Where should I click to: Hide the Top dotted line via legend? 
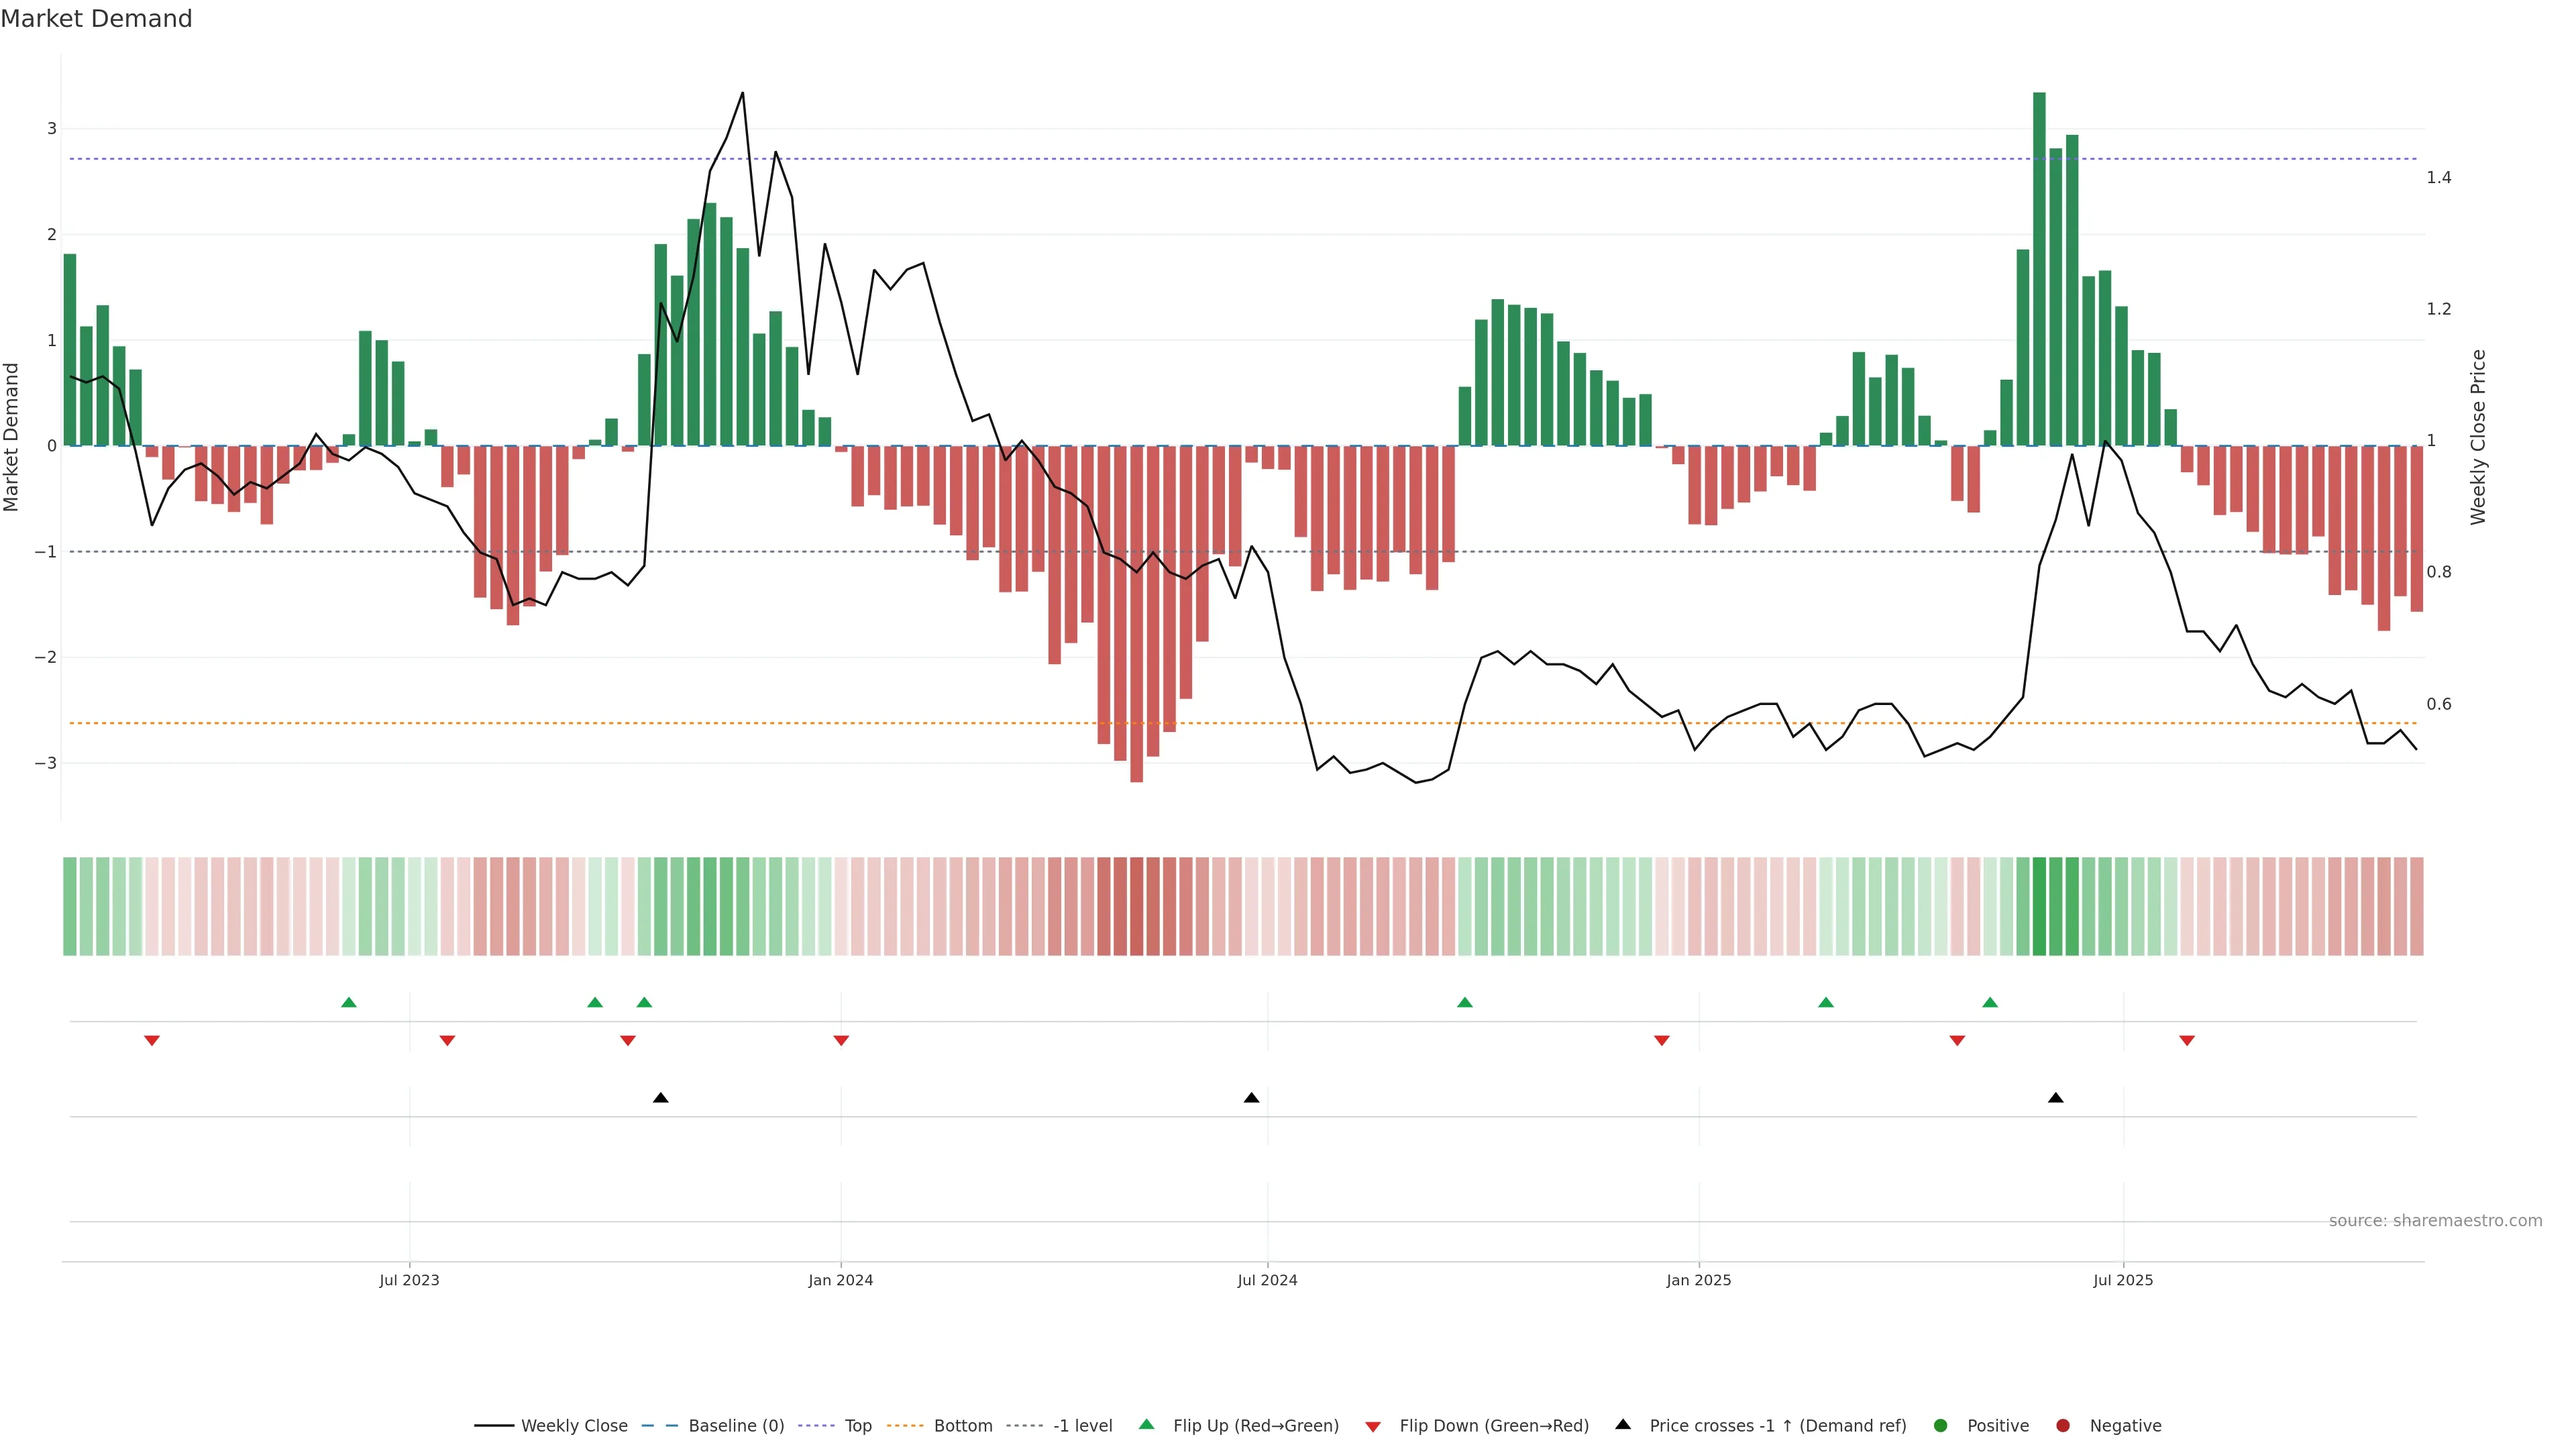(x=857, y=1425)
